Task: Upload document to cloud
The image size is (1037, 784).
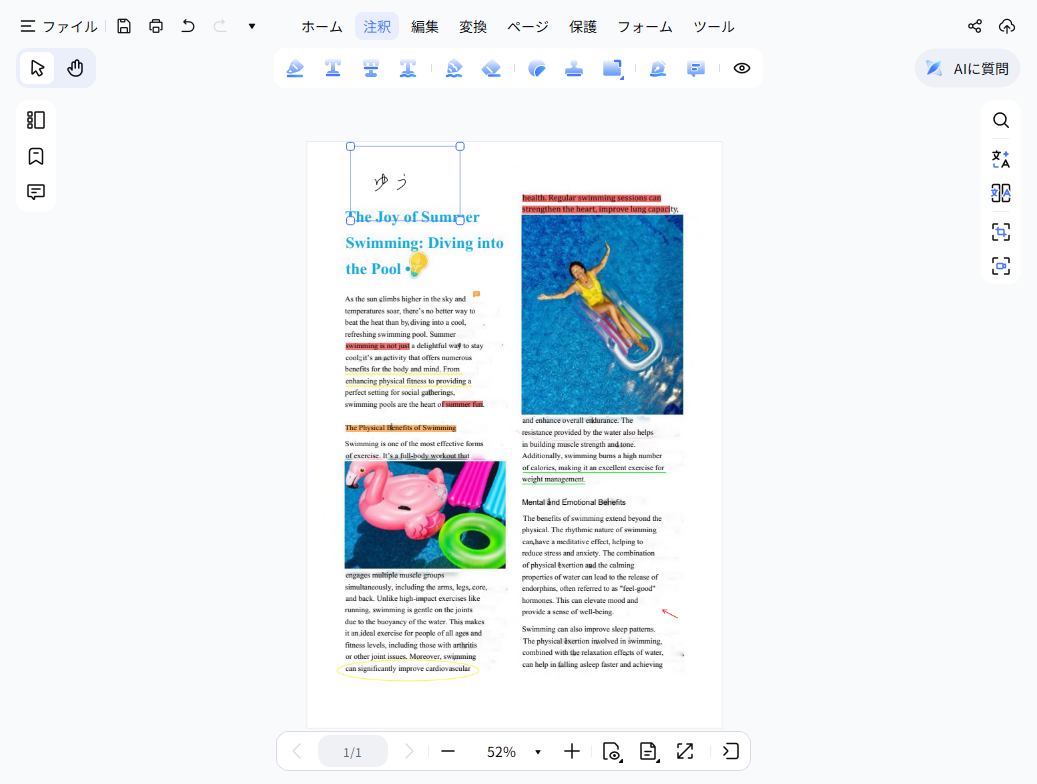Action: pos(1007,26)
